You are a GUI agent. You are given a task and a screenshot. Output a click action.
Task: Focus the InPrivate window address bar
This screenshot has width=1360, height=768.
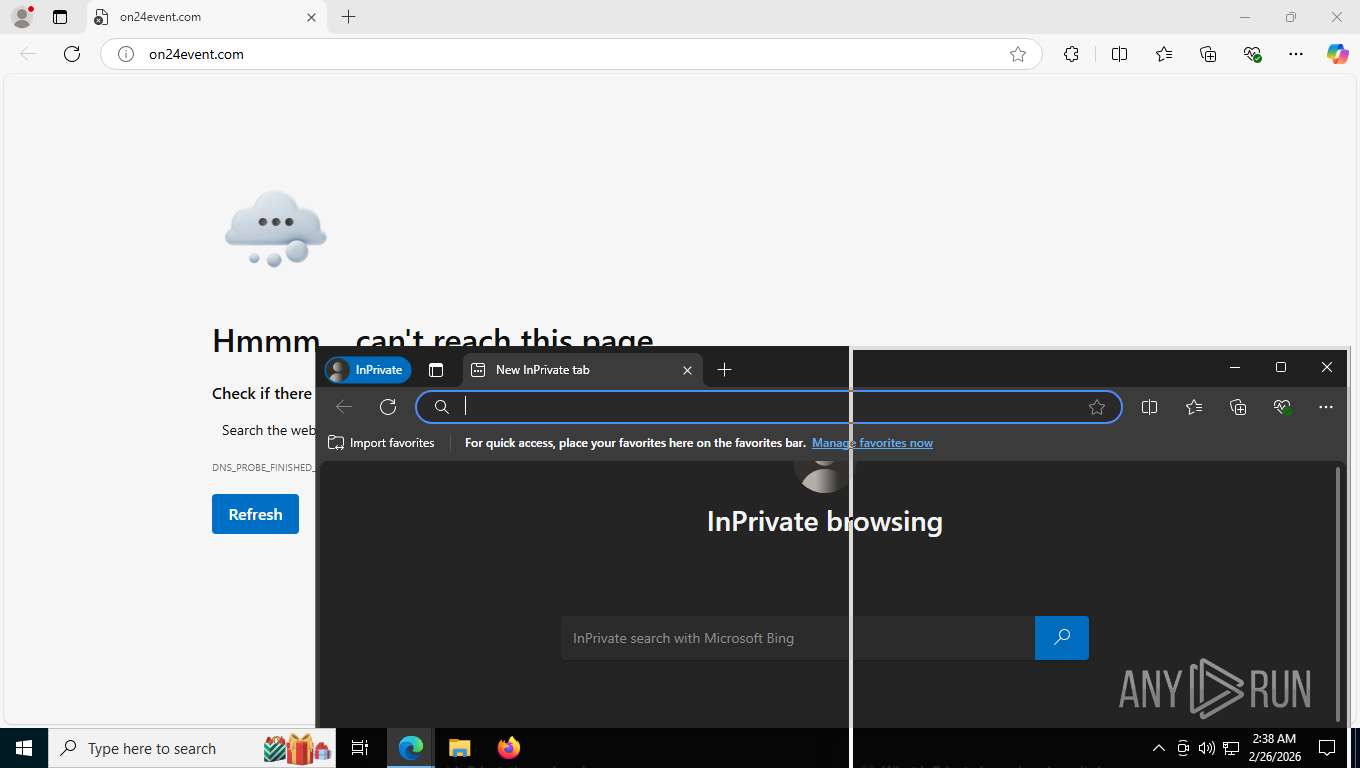[x=770, y=407]
